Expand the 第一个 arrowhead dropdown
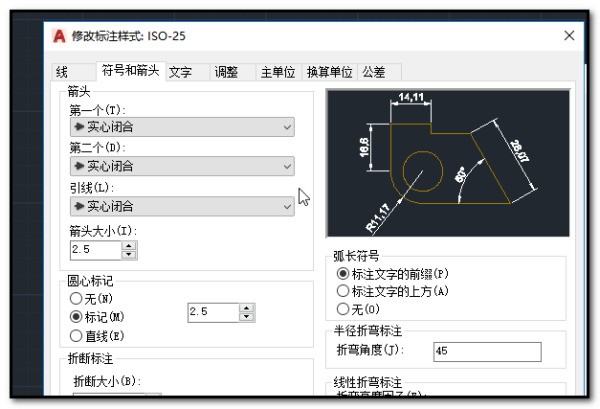 (x=182, y=127)
